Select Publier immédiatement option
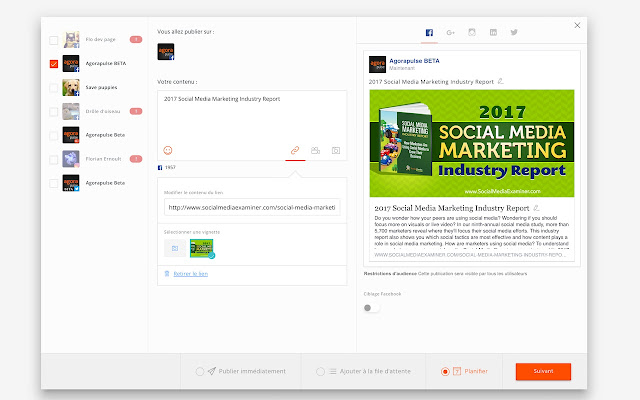Viewport: 640px width, 400px height. 200,371
